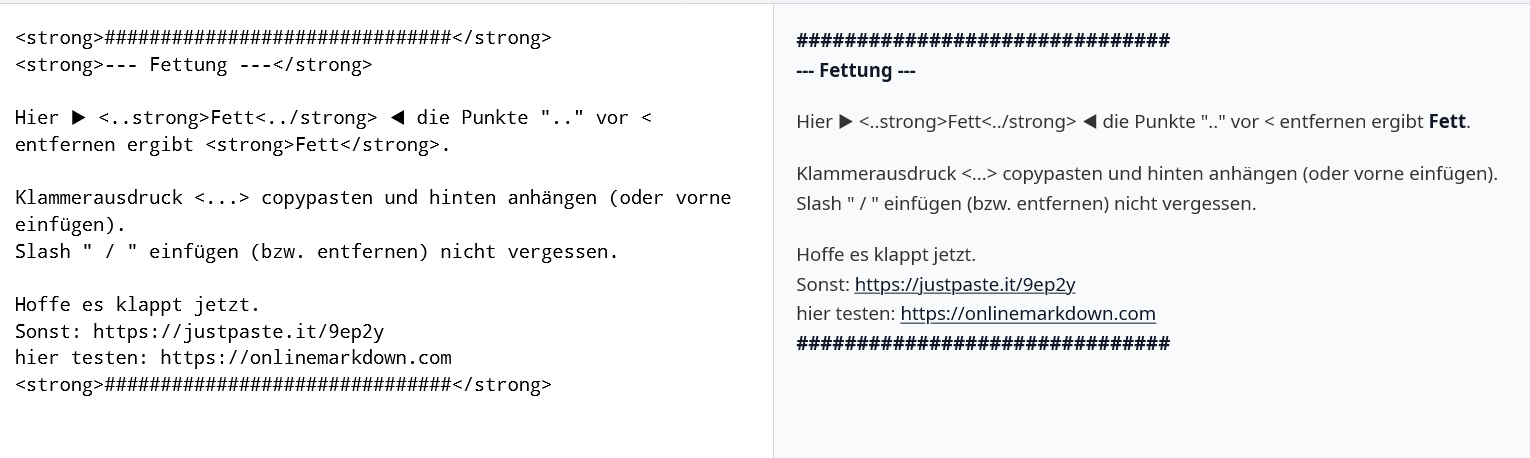Click "Hoffe es klappt jetzt." in the preview

(885, 254)
